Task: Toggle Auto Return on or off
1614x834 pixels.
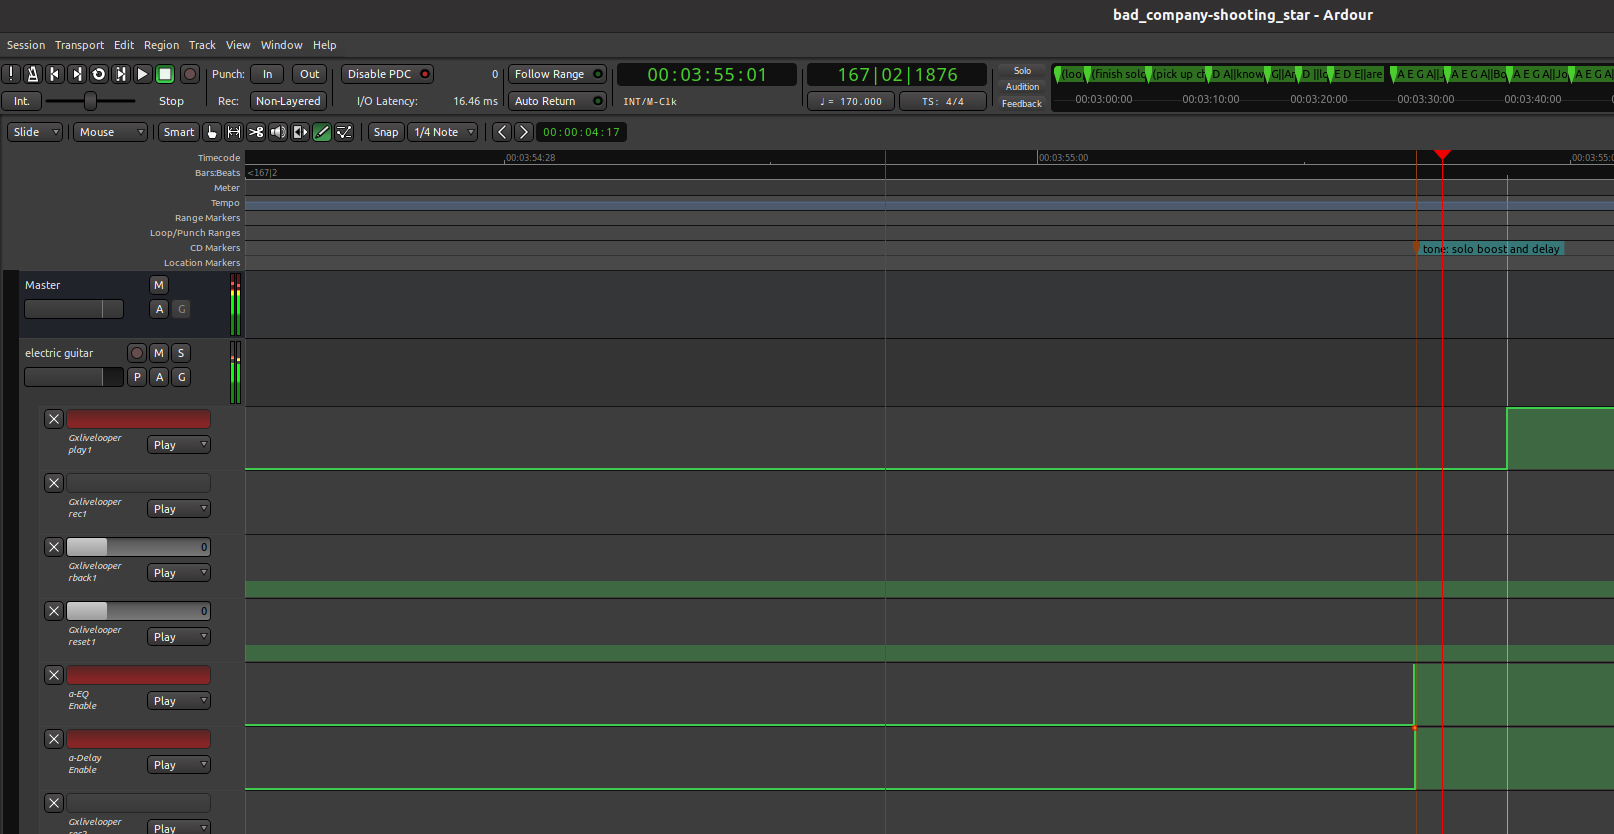Action: point(558,101)
